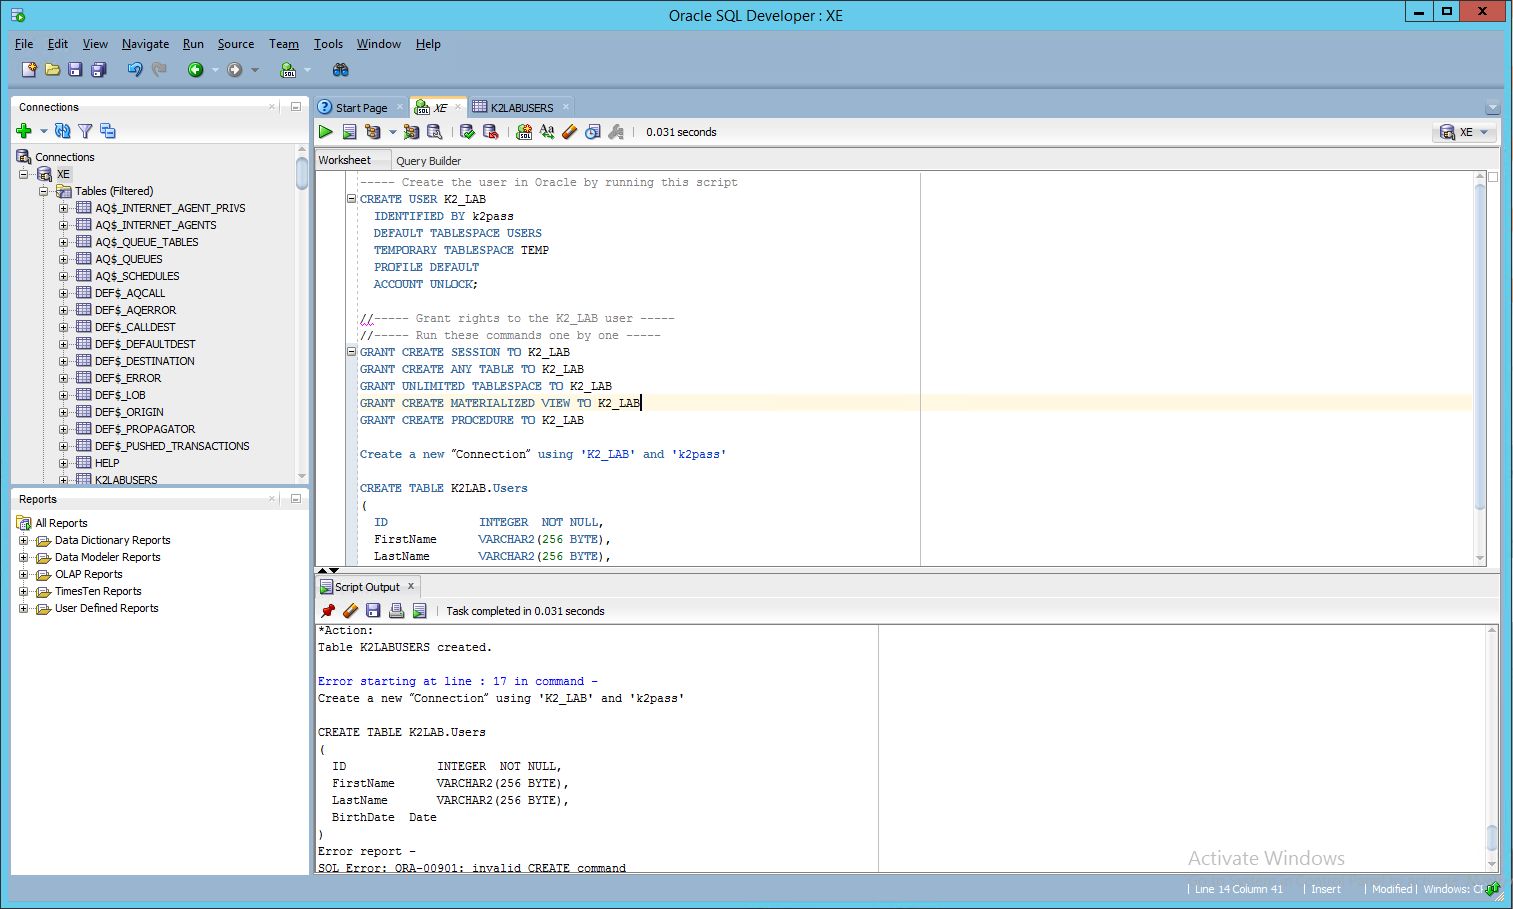
Task: Click the To Upper/Lower/InitCap icon
Action: [x=547, y=132]
